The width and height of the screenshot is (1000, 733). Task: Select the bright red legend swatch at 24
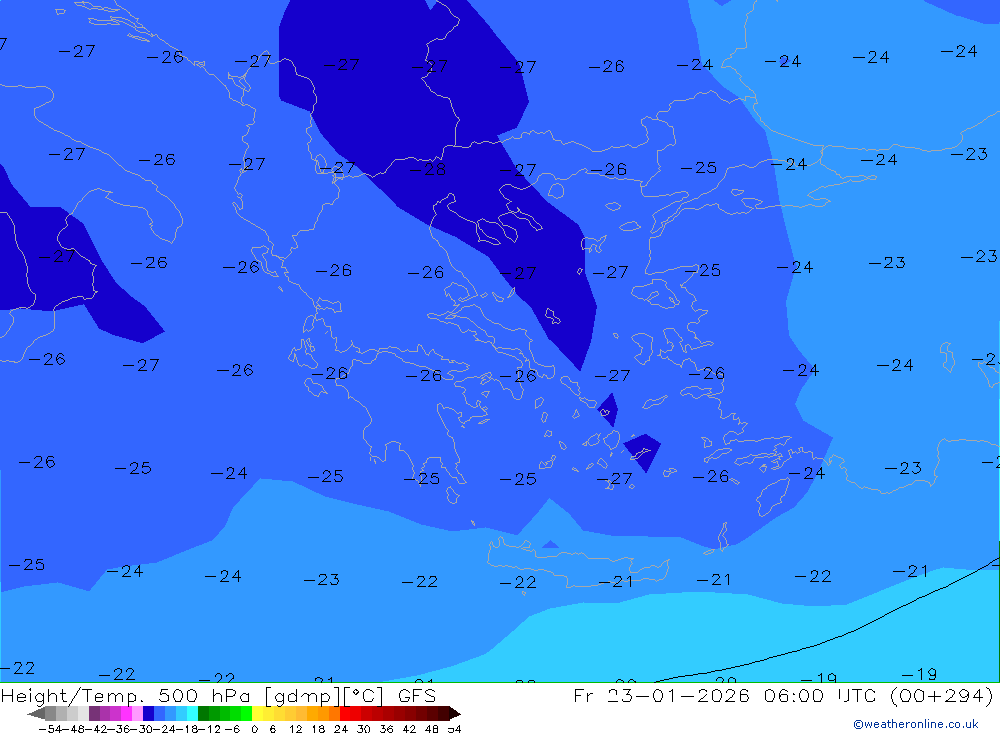345,713
